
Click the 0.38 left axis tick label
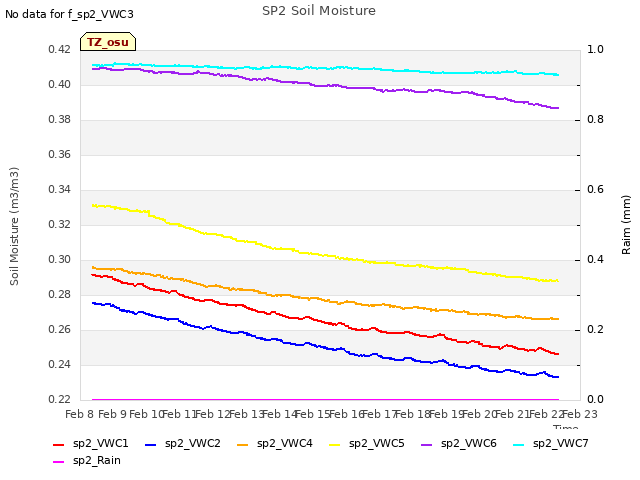coord(60,120)
